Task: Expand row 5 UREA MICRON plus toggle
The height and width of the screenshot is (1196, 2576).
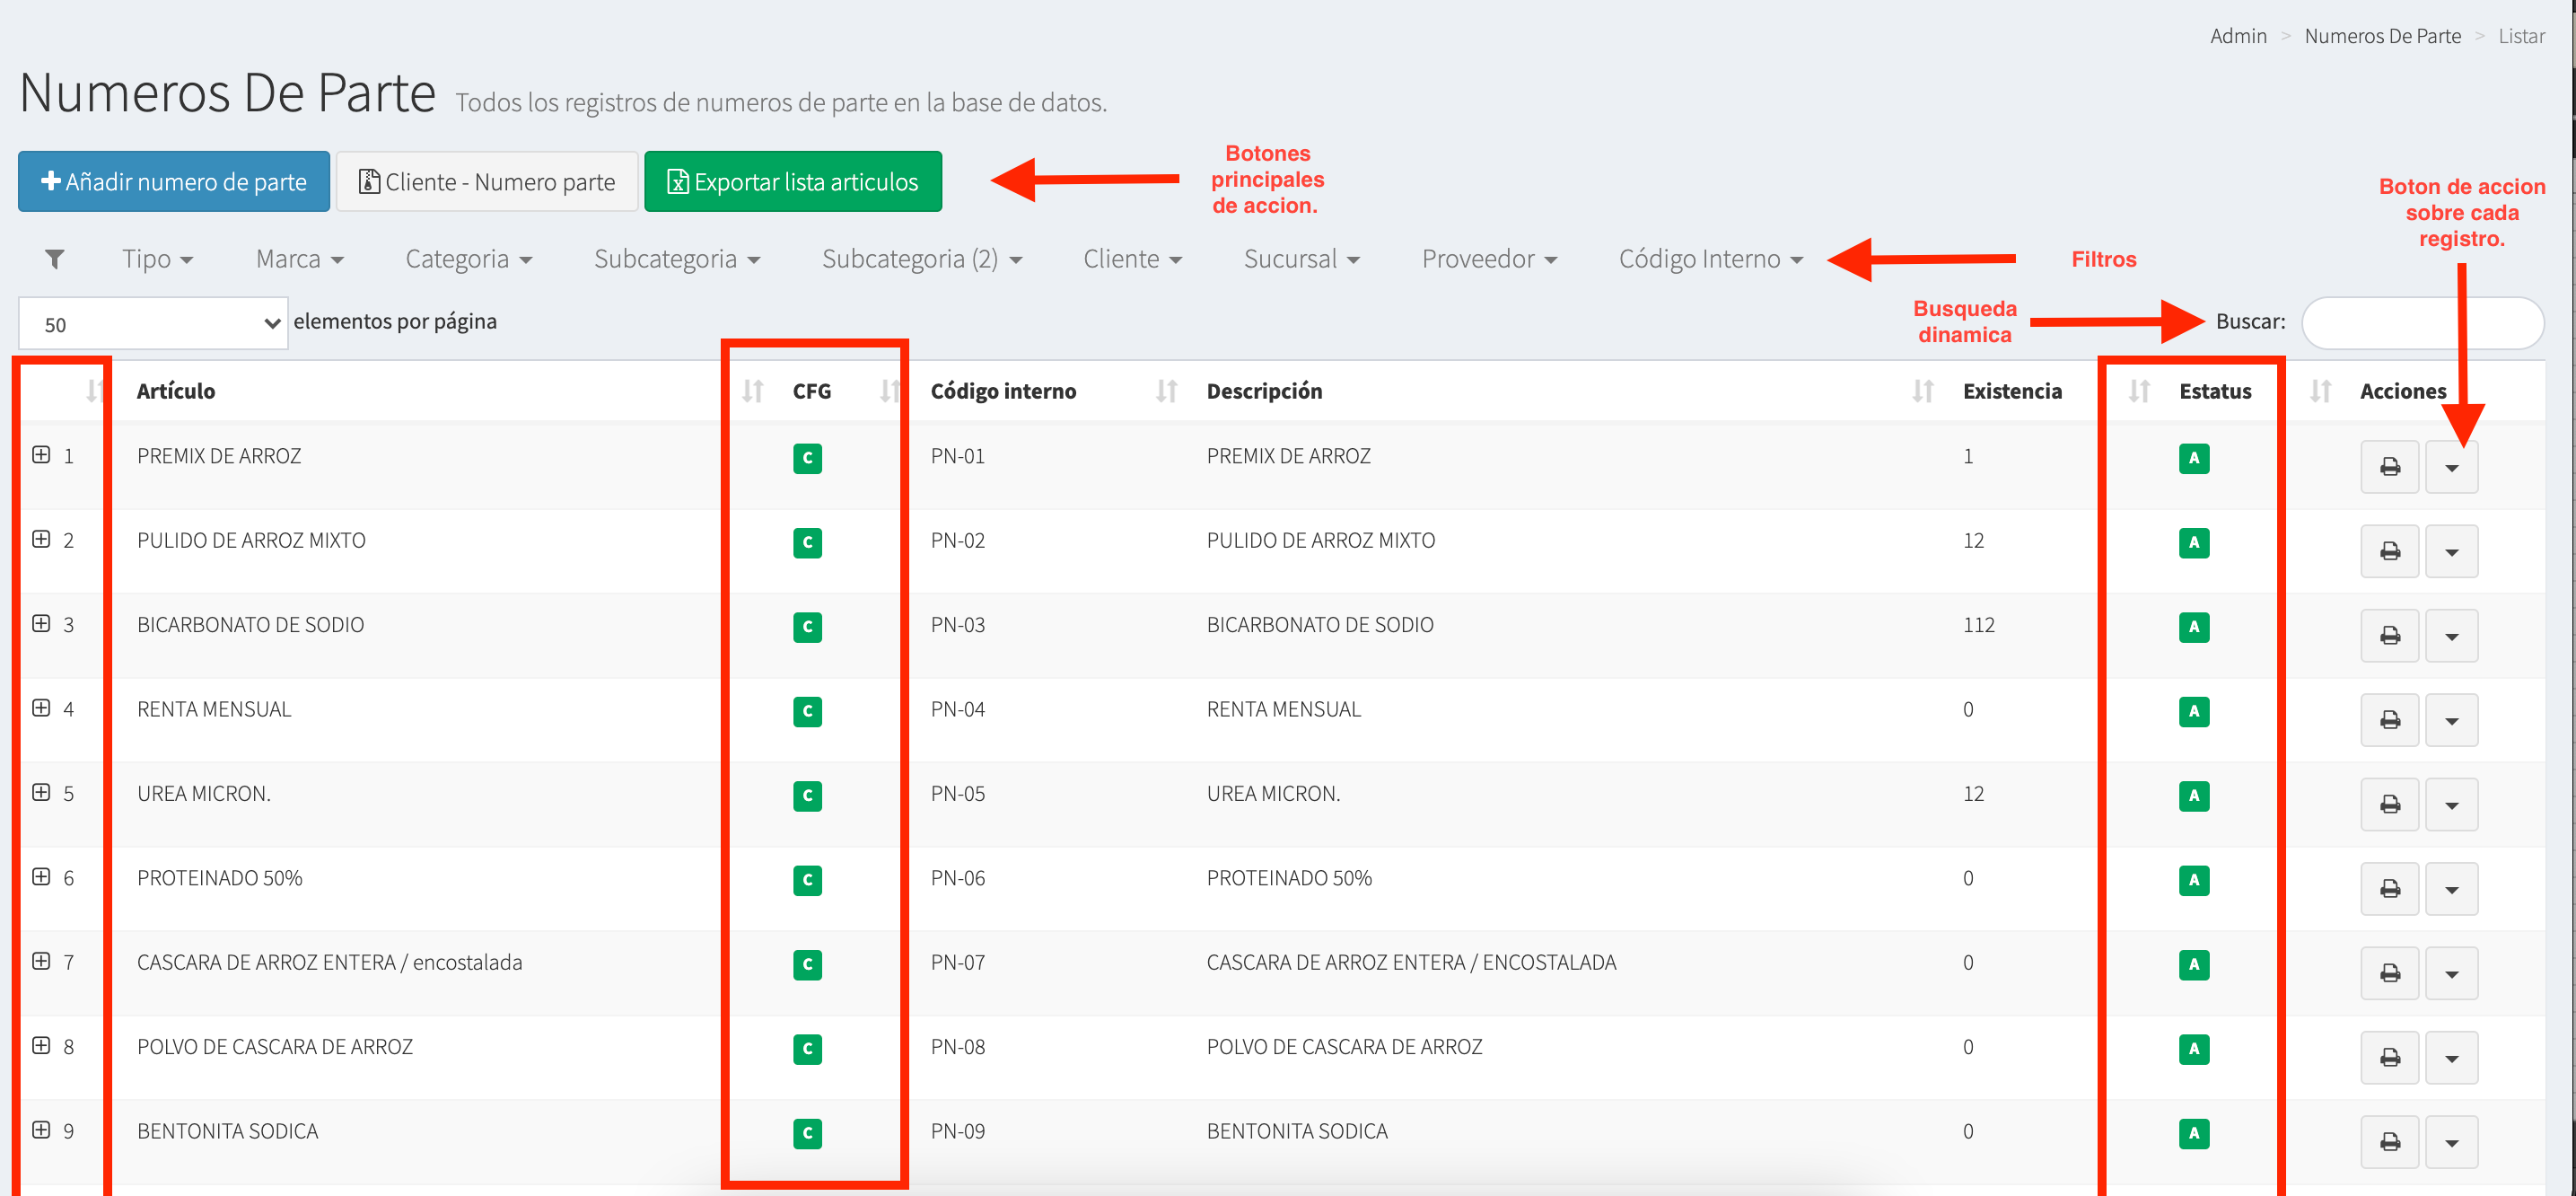Action: point(41,792)
